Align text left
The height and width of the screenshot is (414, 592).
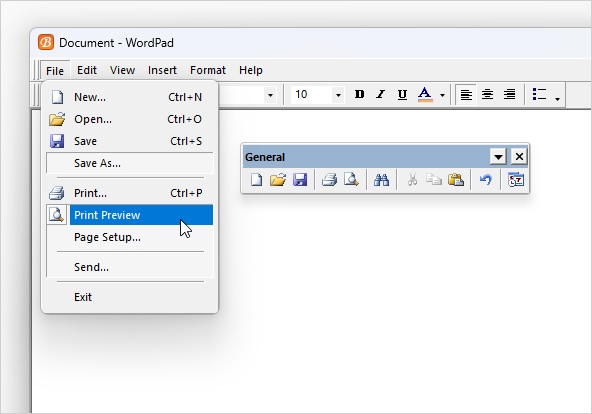tap(466, 94)
